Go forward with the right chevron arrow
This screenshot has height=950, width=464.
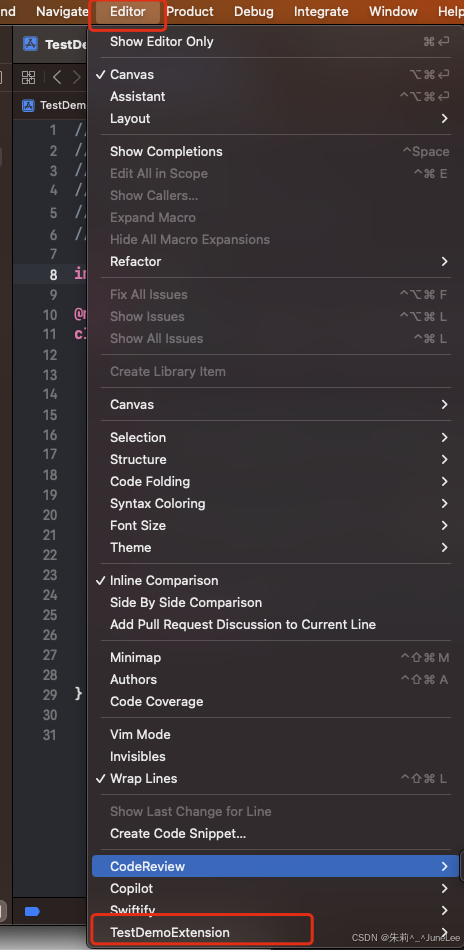click(x=76, y=77)
